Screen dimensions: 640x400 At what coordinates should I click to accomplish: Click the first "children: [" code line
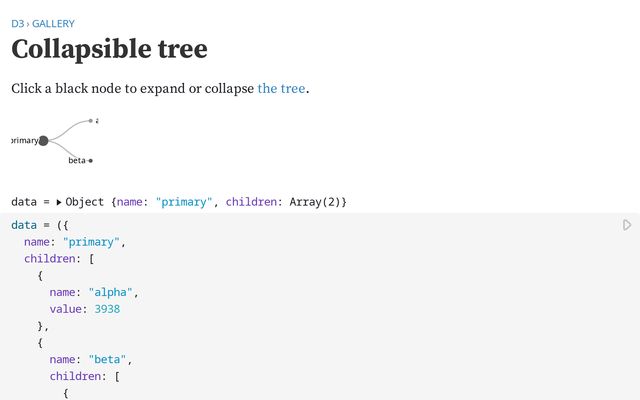tap(59, 259)
